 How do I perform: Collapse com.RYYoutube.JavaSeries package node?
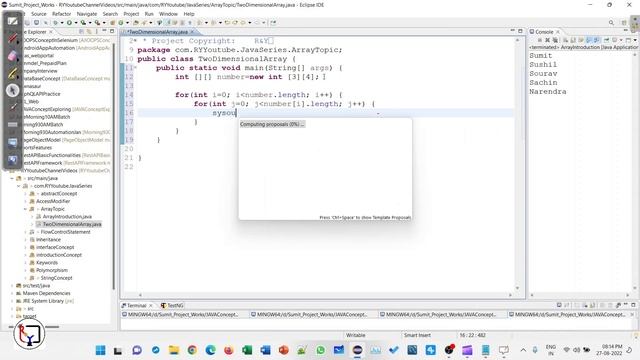click(18, 186)
